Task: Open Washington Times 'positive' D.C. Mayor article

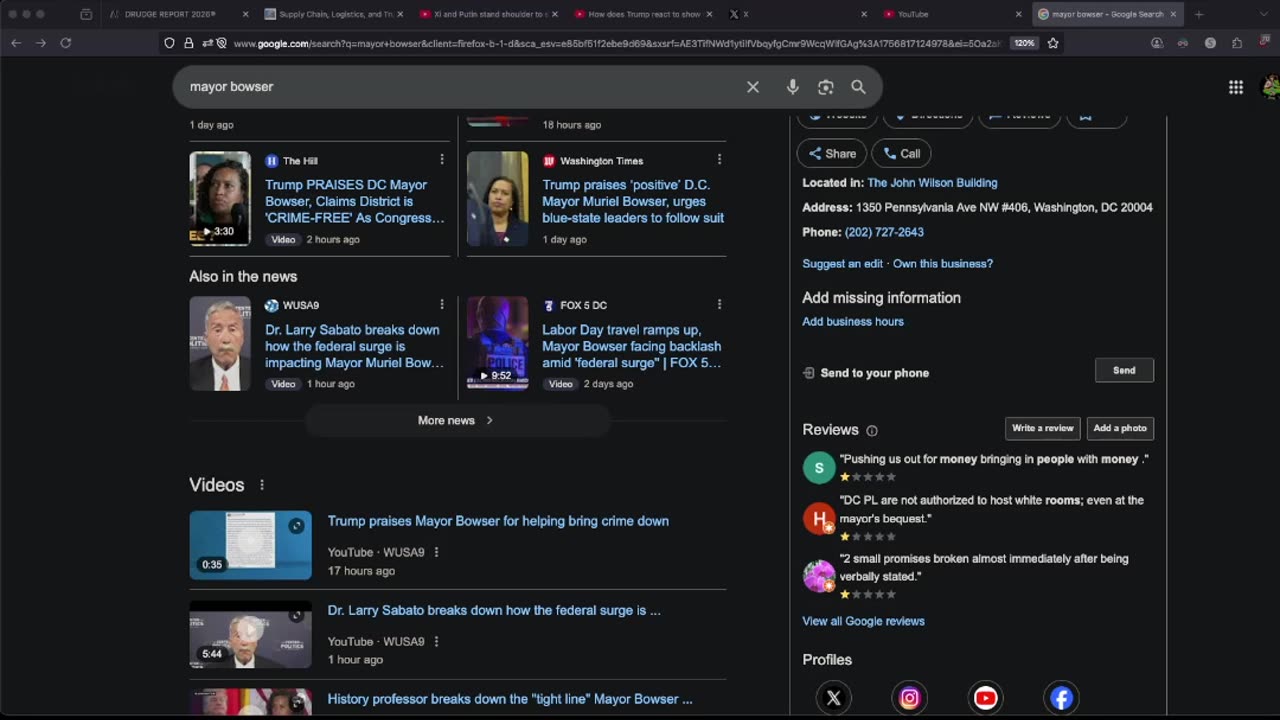Action: point(633,201)
